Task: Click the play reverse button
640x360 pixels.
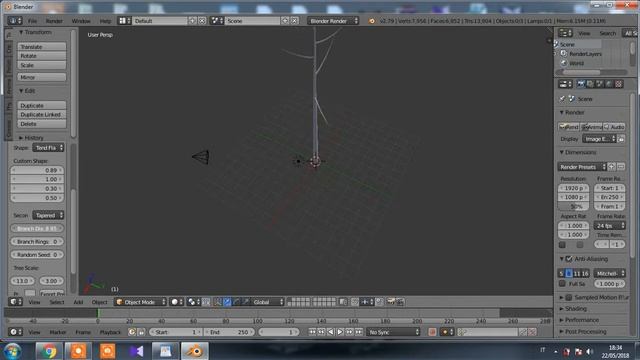Action: (331, 332)
